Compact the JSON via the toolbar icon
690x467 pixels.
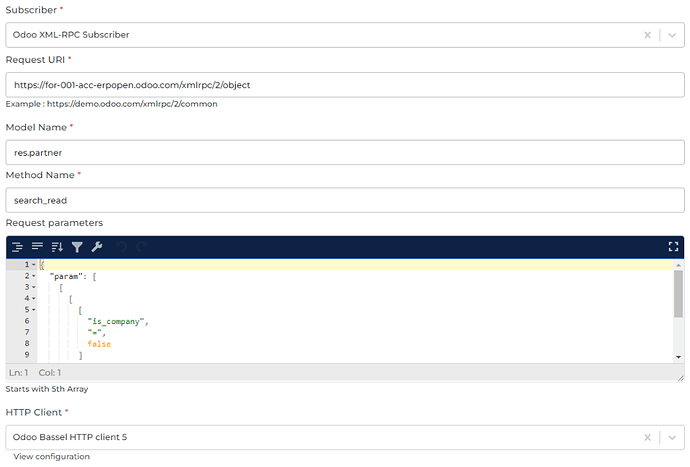tap(37, 247)
